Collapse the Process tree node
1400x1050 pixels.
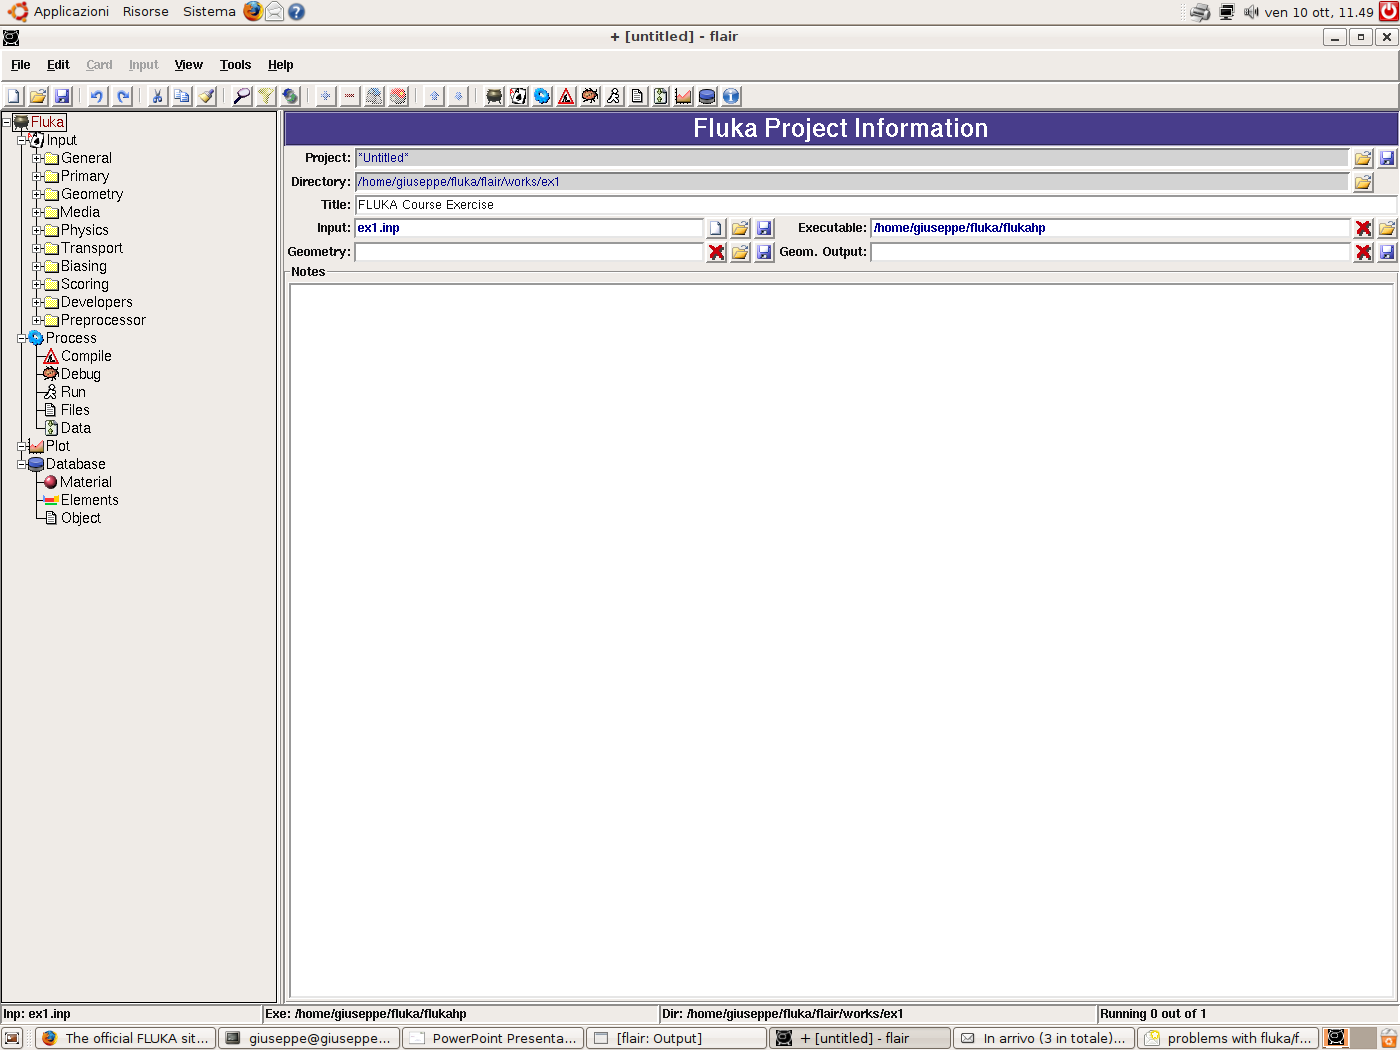21,338
